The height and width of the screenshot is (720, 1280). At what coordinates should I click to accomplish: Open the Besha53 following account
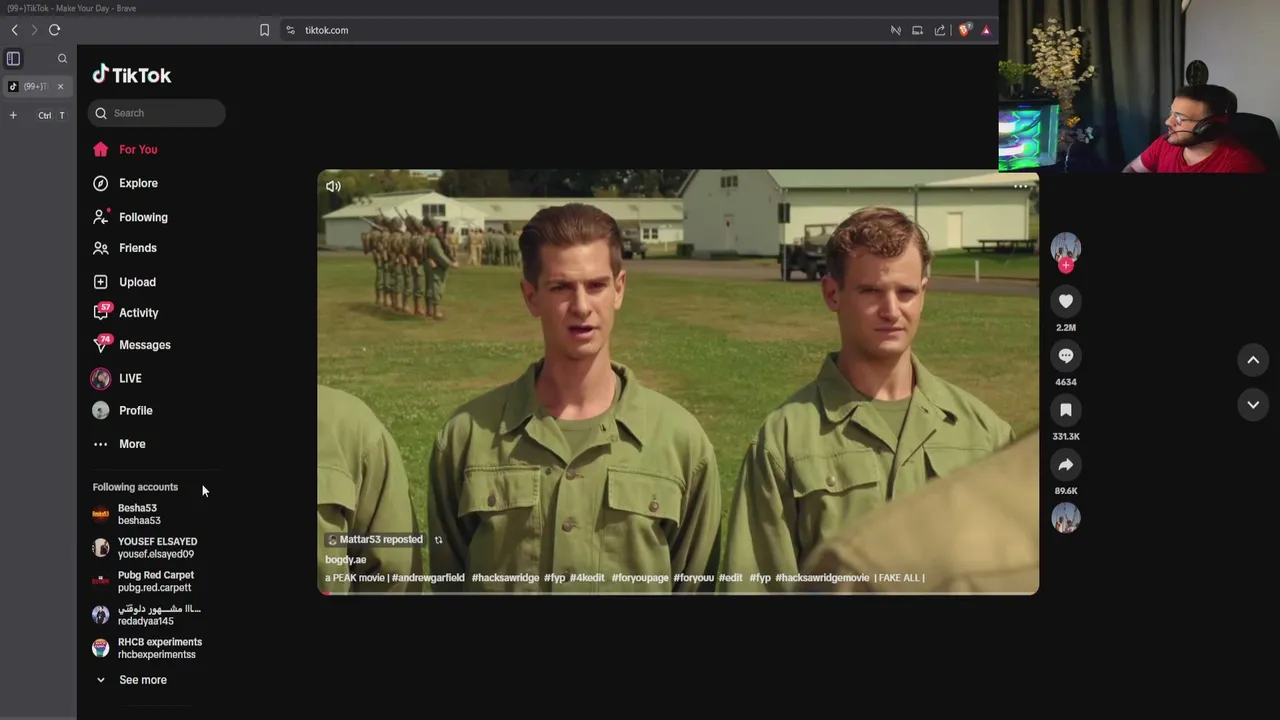127,514
